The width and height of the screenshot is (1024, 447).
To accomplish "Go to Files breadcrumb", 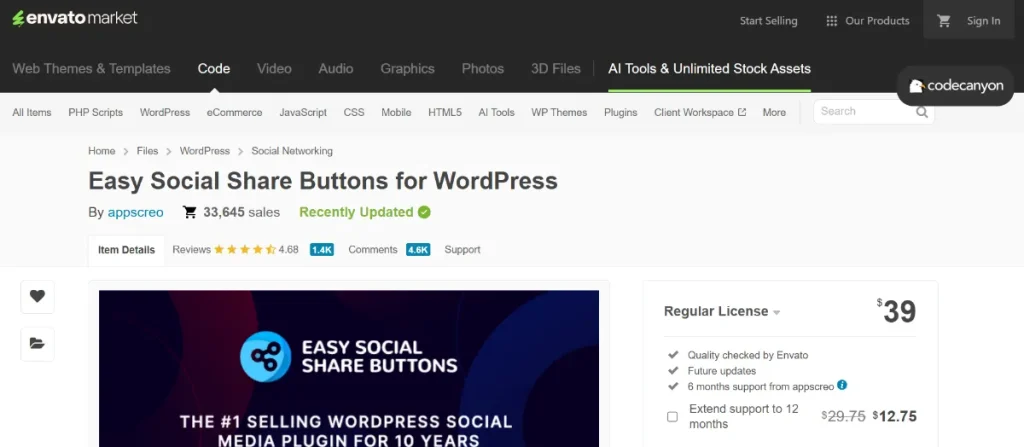I will tap(148, 151).
